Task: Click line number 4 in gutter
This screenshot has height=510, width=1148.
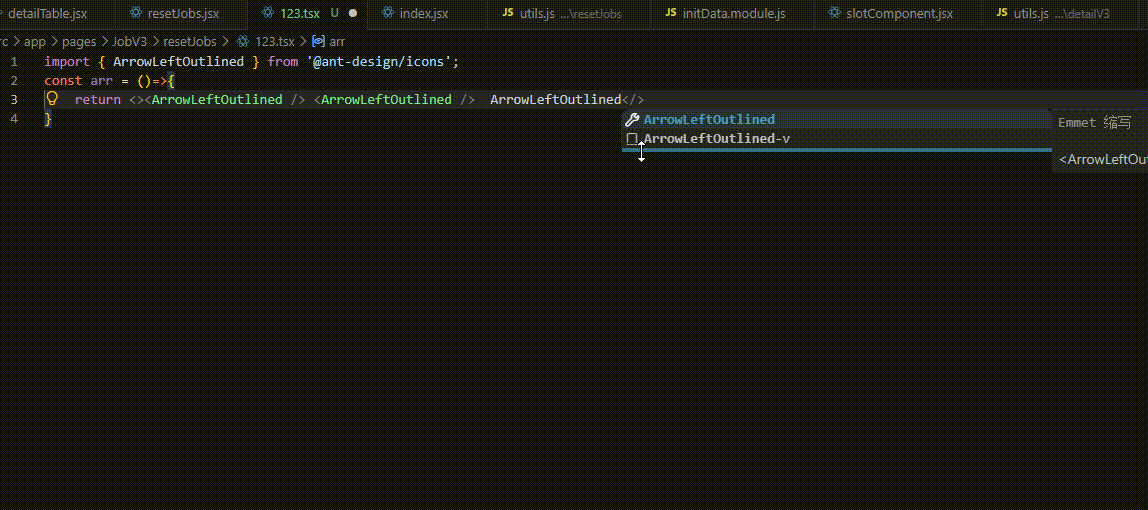Action: tap(13, 119)
